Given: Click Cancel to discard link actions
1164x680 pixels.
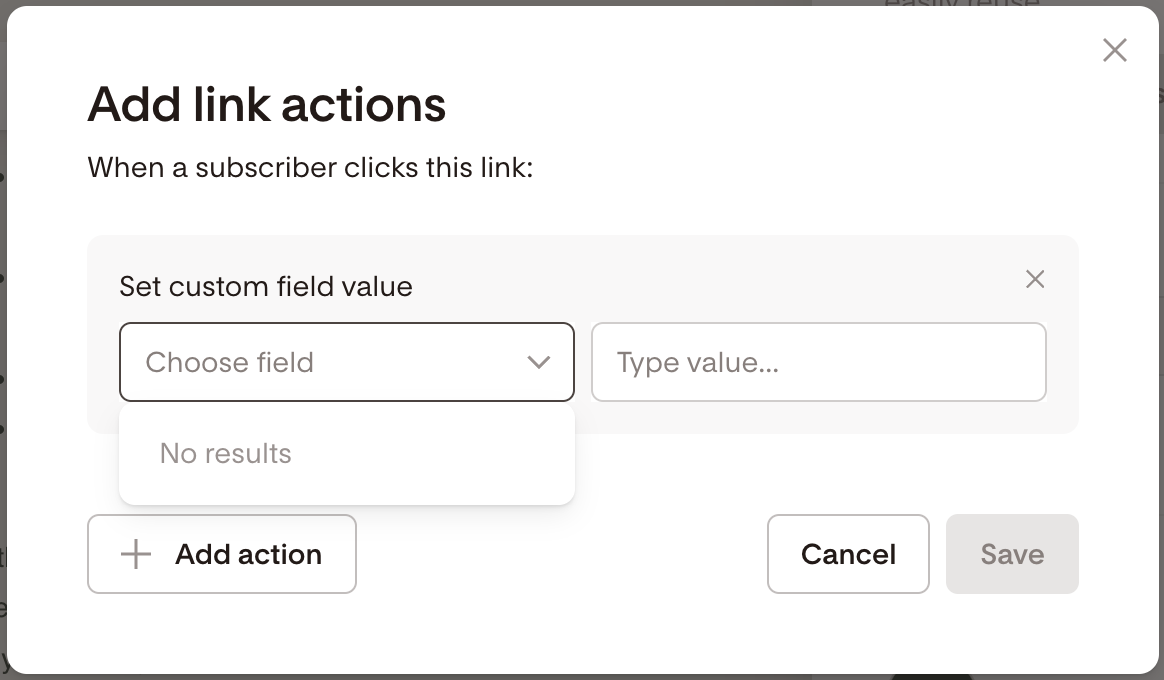Looking at the screenshot, I should tap(848, 554).
